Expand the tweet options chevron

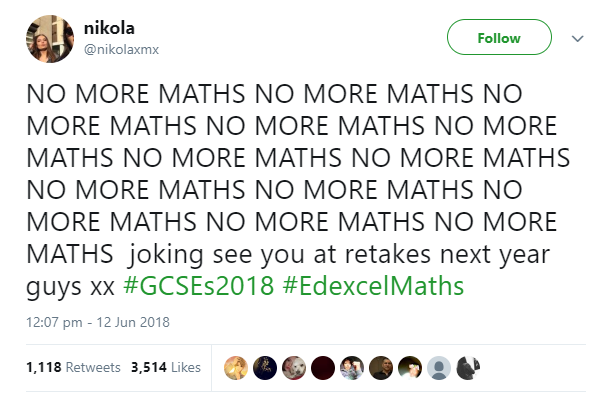coord(577,38)
